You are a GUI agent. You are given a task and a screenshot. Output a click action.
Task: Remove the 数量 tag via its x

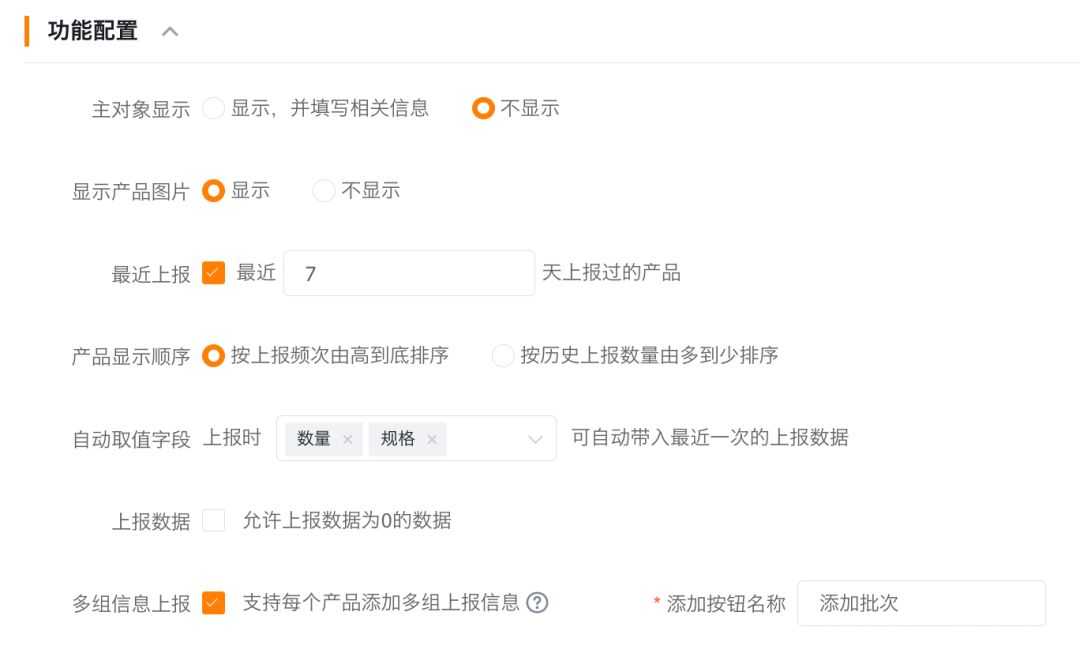347,439
